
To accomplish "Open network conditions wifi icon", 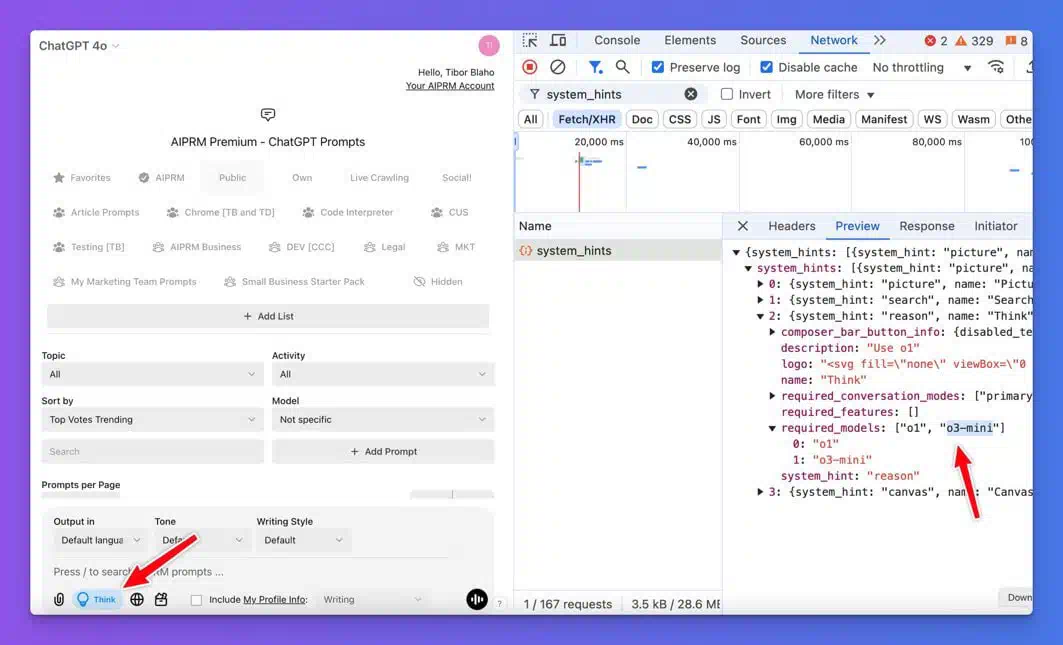I will pos(996,67).
